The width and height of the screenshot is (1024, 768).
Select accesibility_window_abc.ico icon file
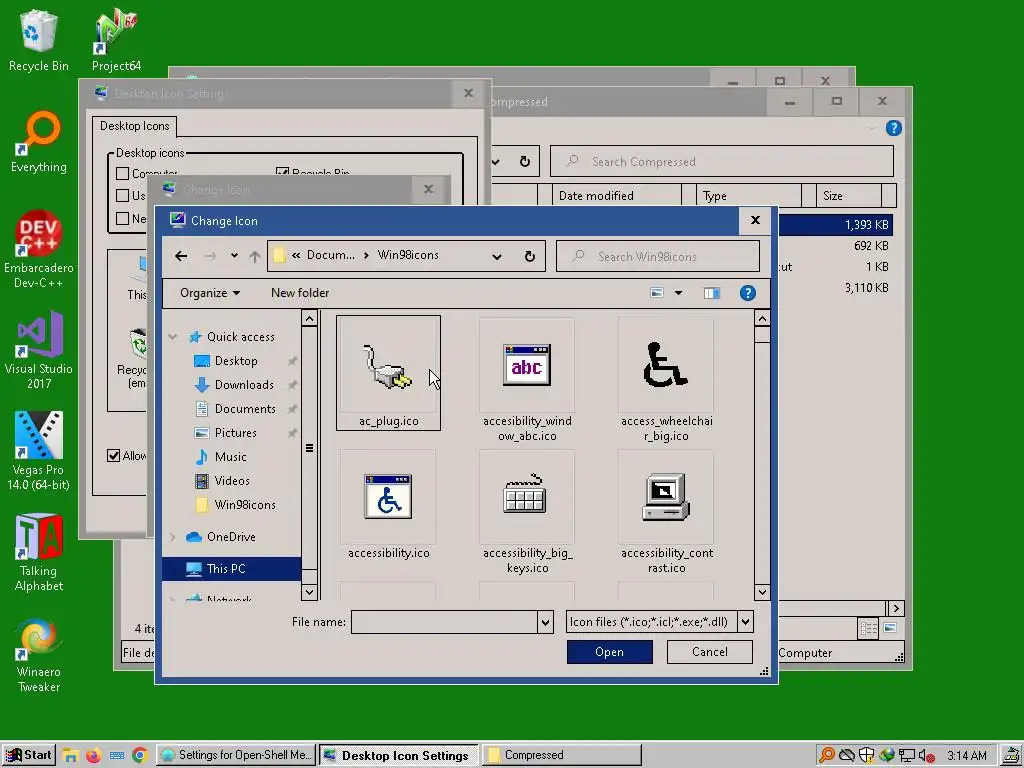coord(527,381)
